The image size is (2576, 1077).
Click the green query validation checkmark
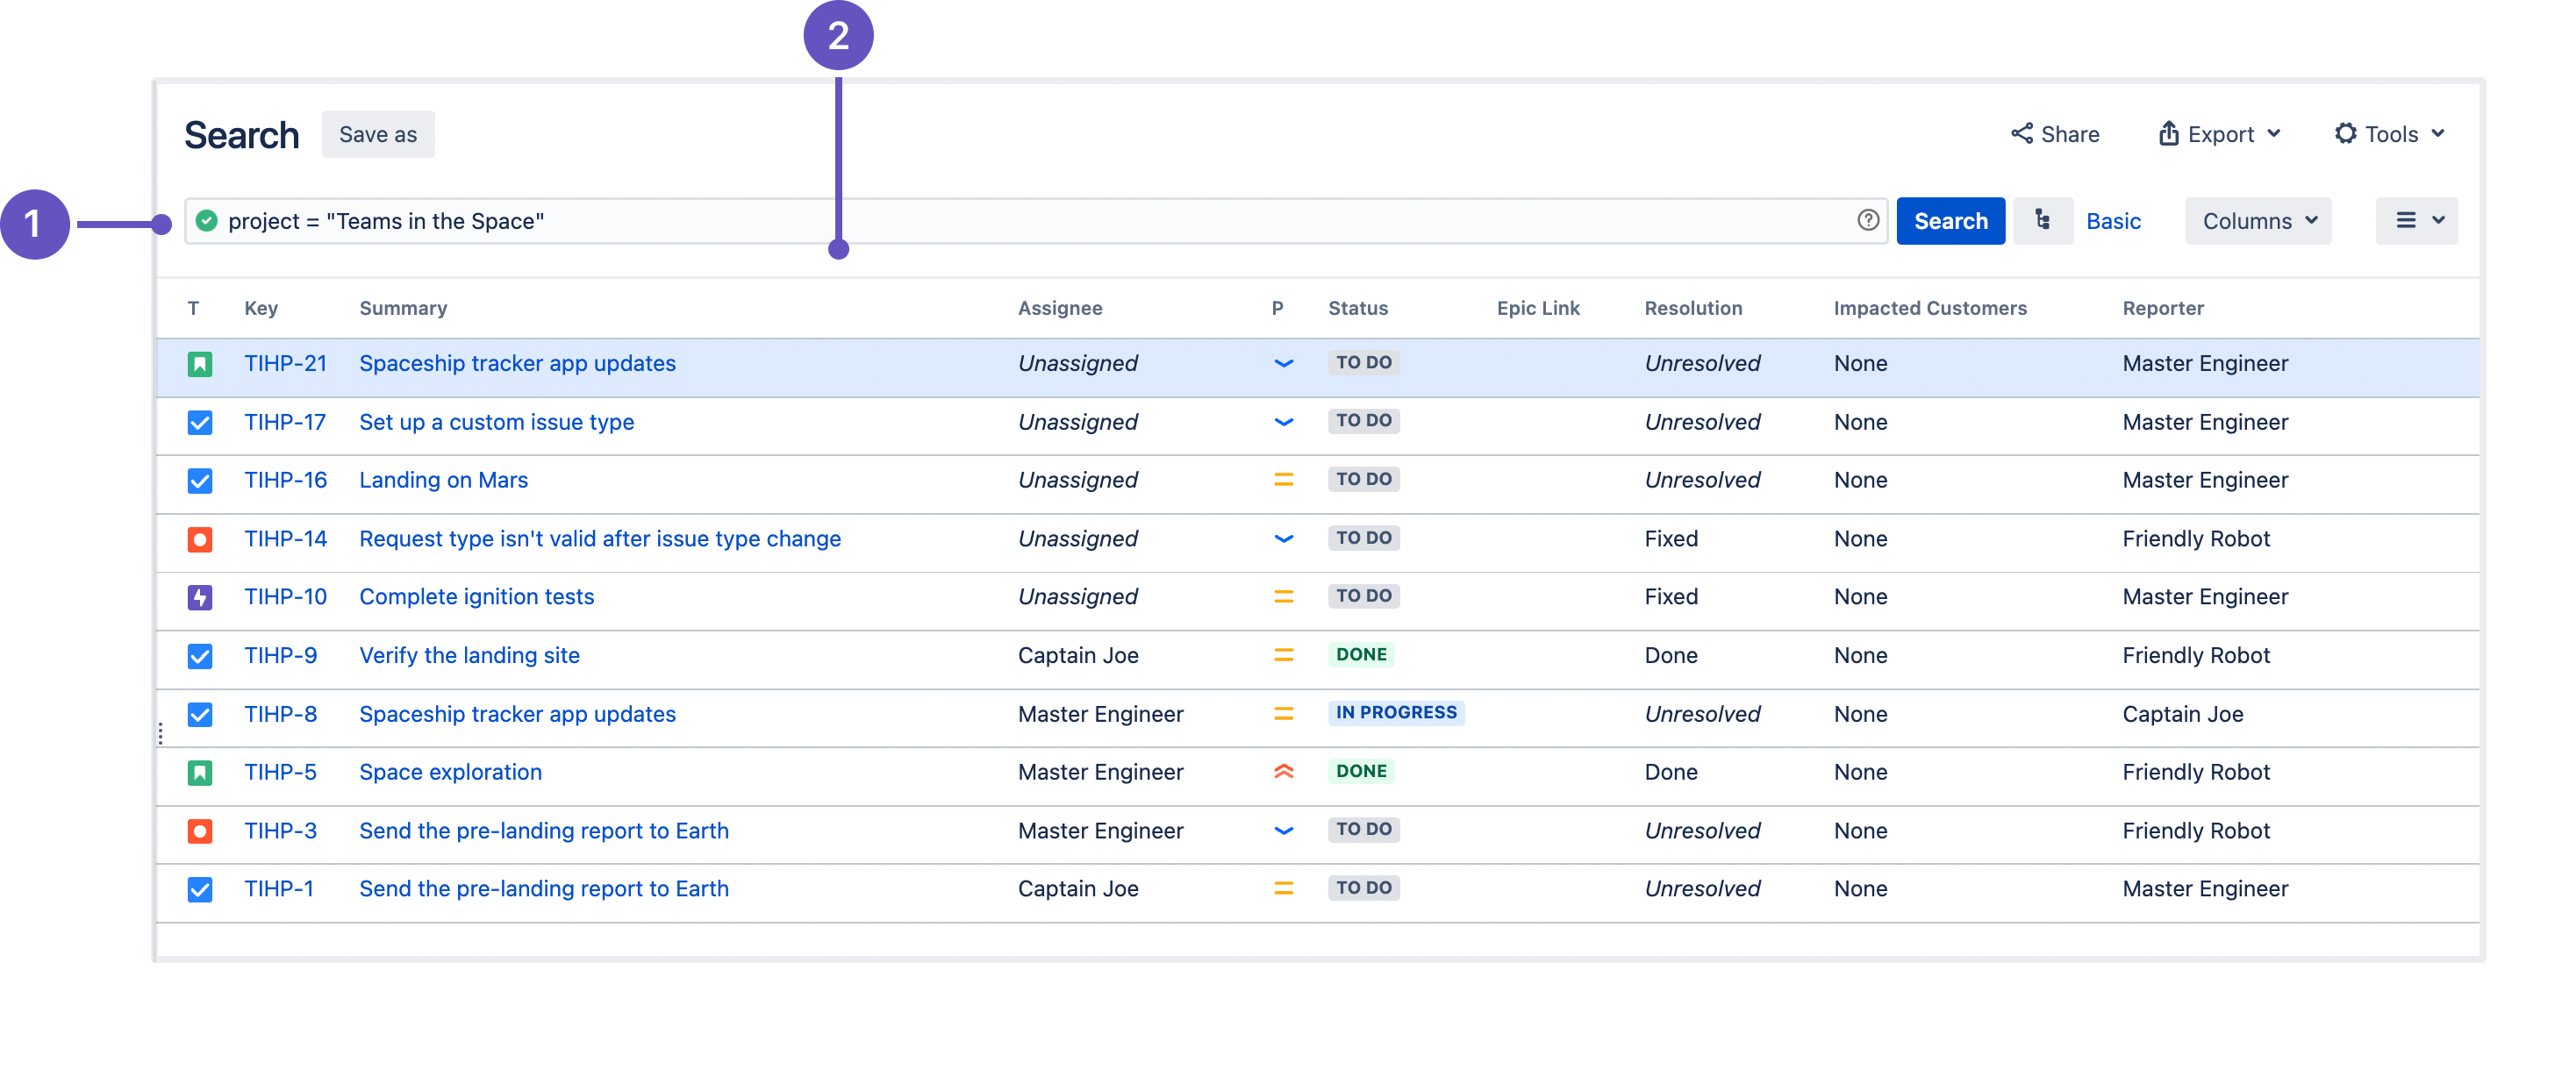click(x=206, y=220)
